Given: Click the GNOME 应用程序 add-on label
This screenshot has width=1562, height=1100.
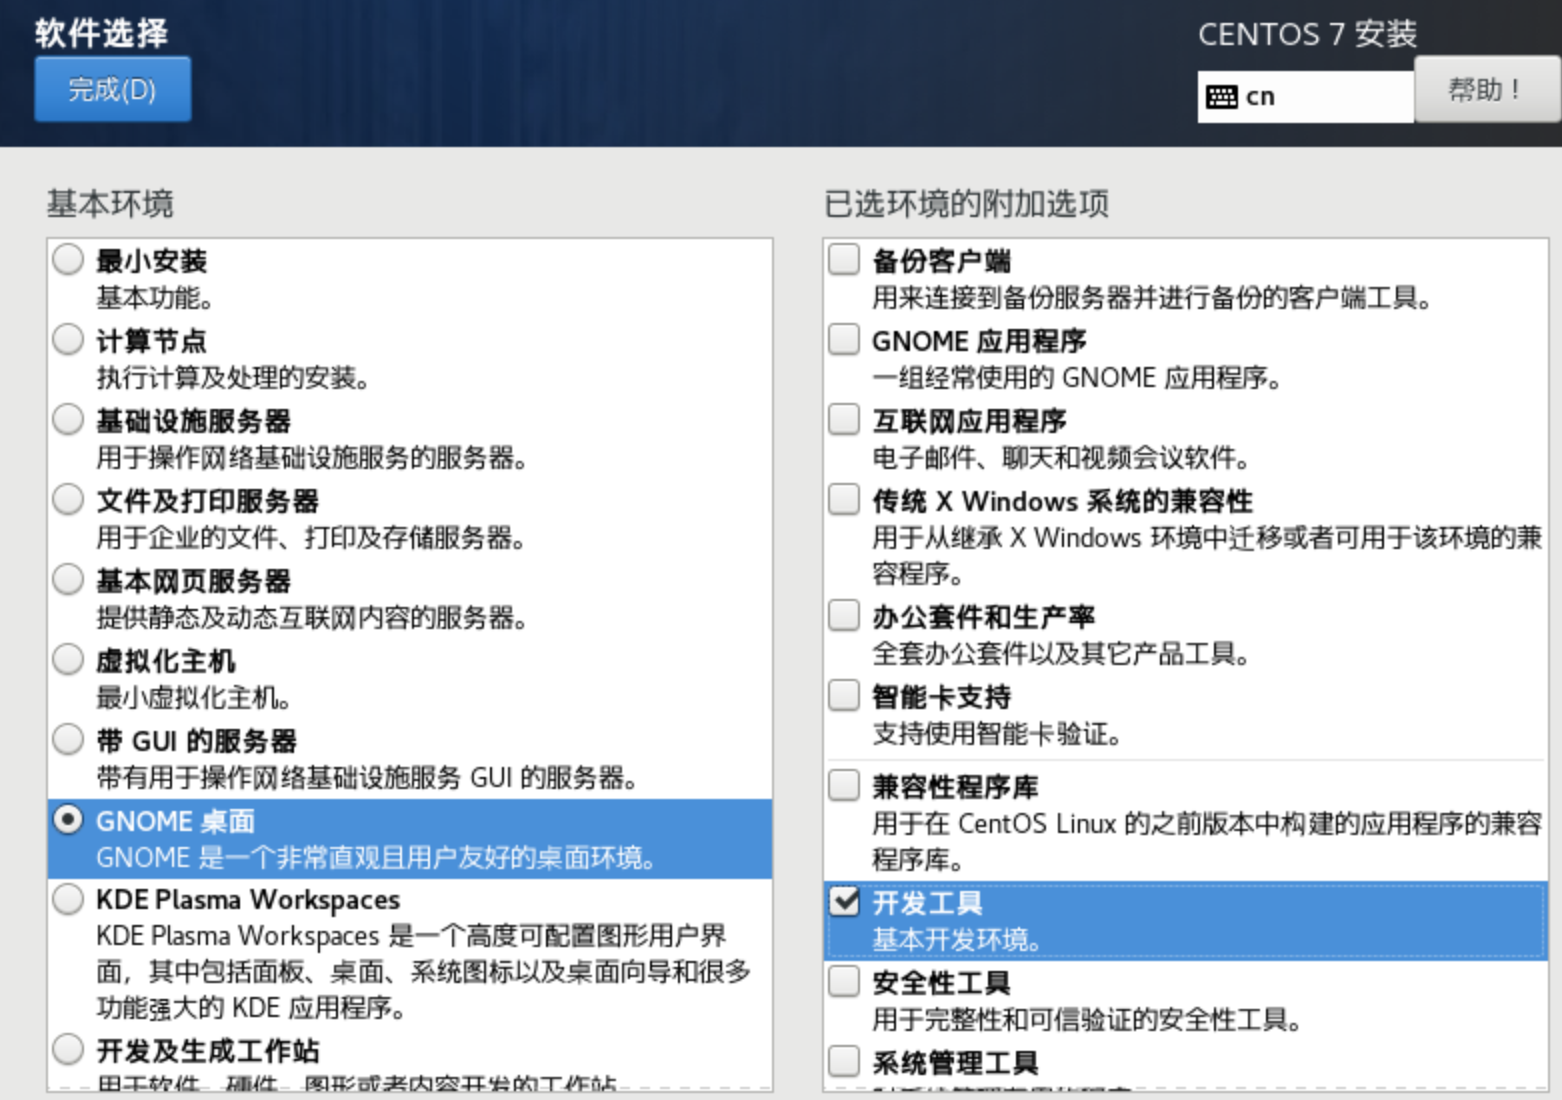Looking at the screenshot, I should point(979,341).
